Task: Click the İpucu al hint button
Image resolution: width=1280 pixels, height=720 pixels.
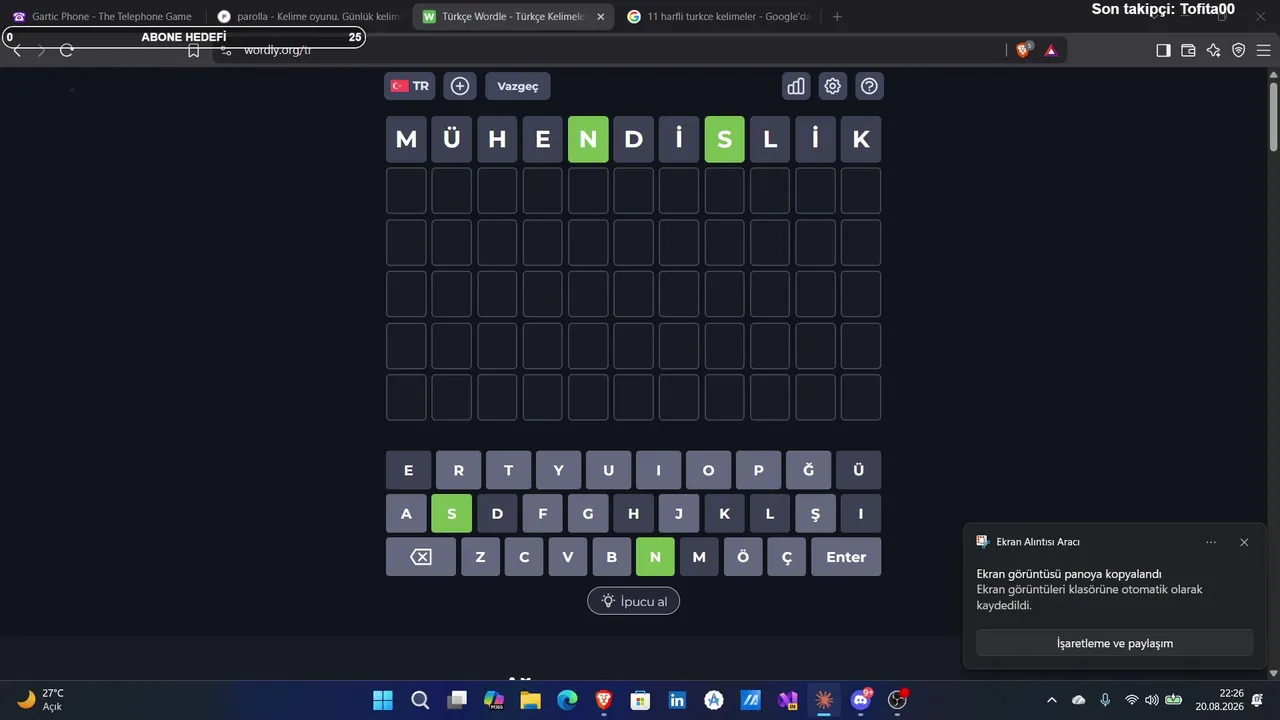Action: click(x=634, y=601)
